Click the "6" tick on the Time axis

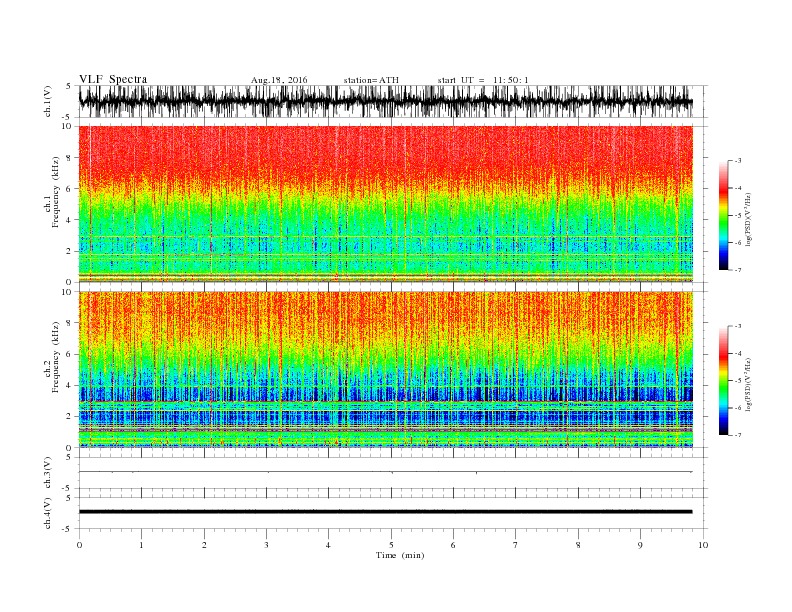[453, 545]
